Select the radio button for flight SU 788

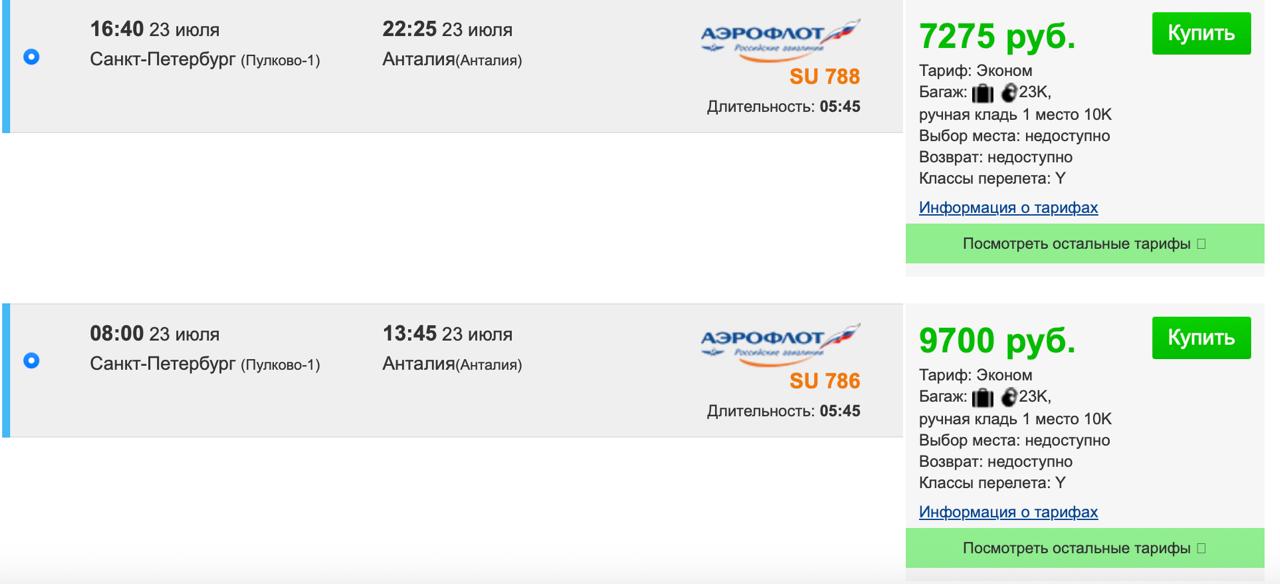(31, 57)
